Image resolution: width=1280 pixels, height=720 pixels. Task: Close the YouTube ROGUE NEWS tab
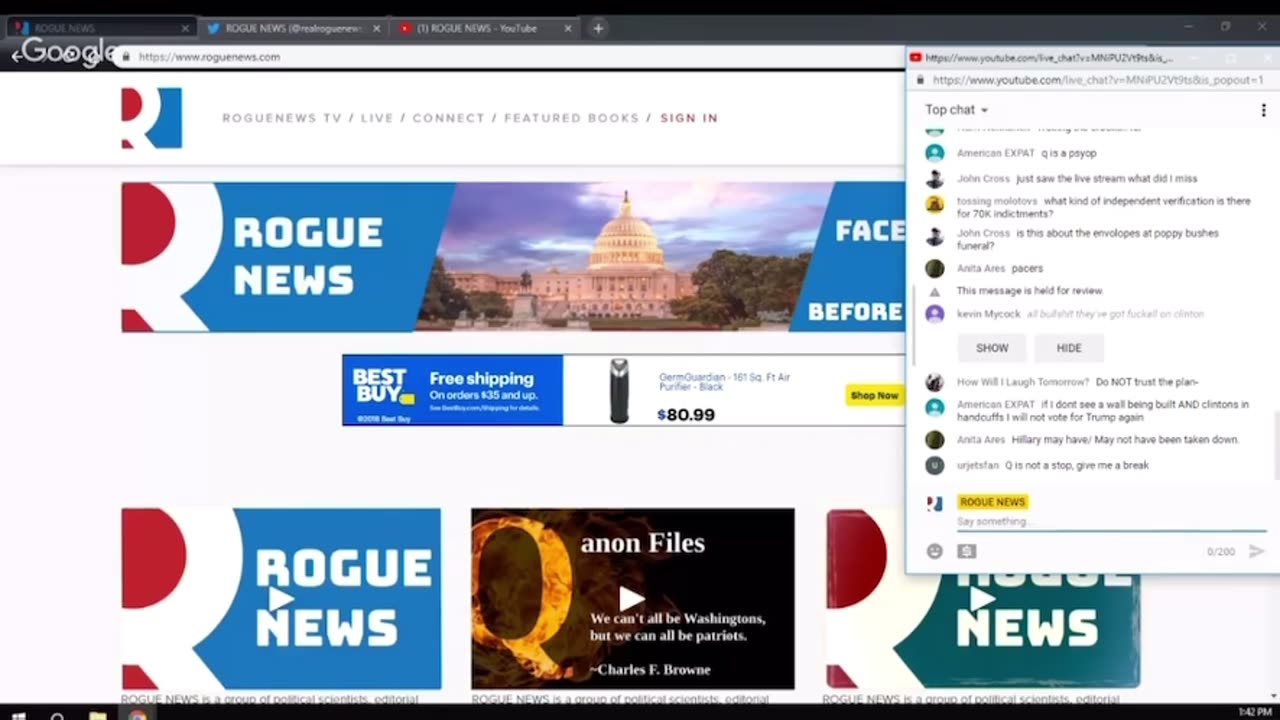click(569, 28)
